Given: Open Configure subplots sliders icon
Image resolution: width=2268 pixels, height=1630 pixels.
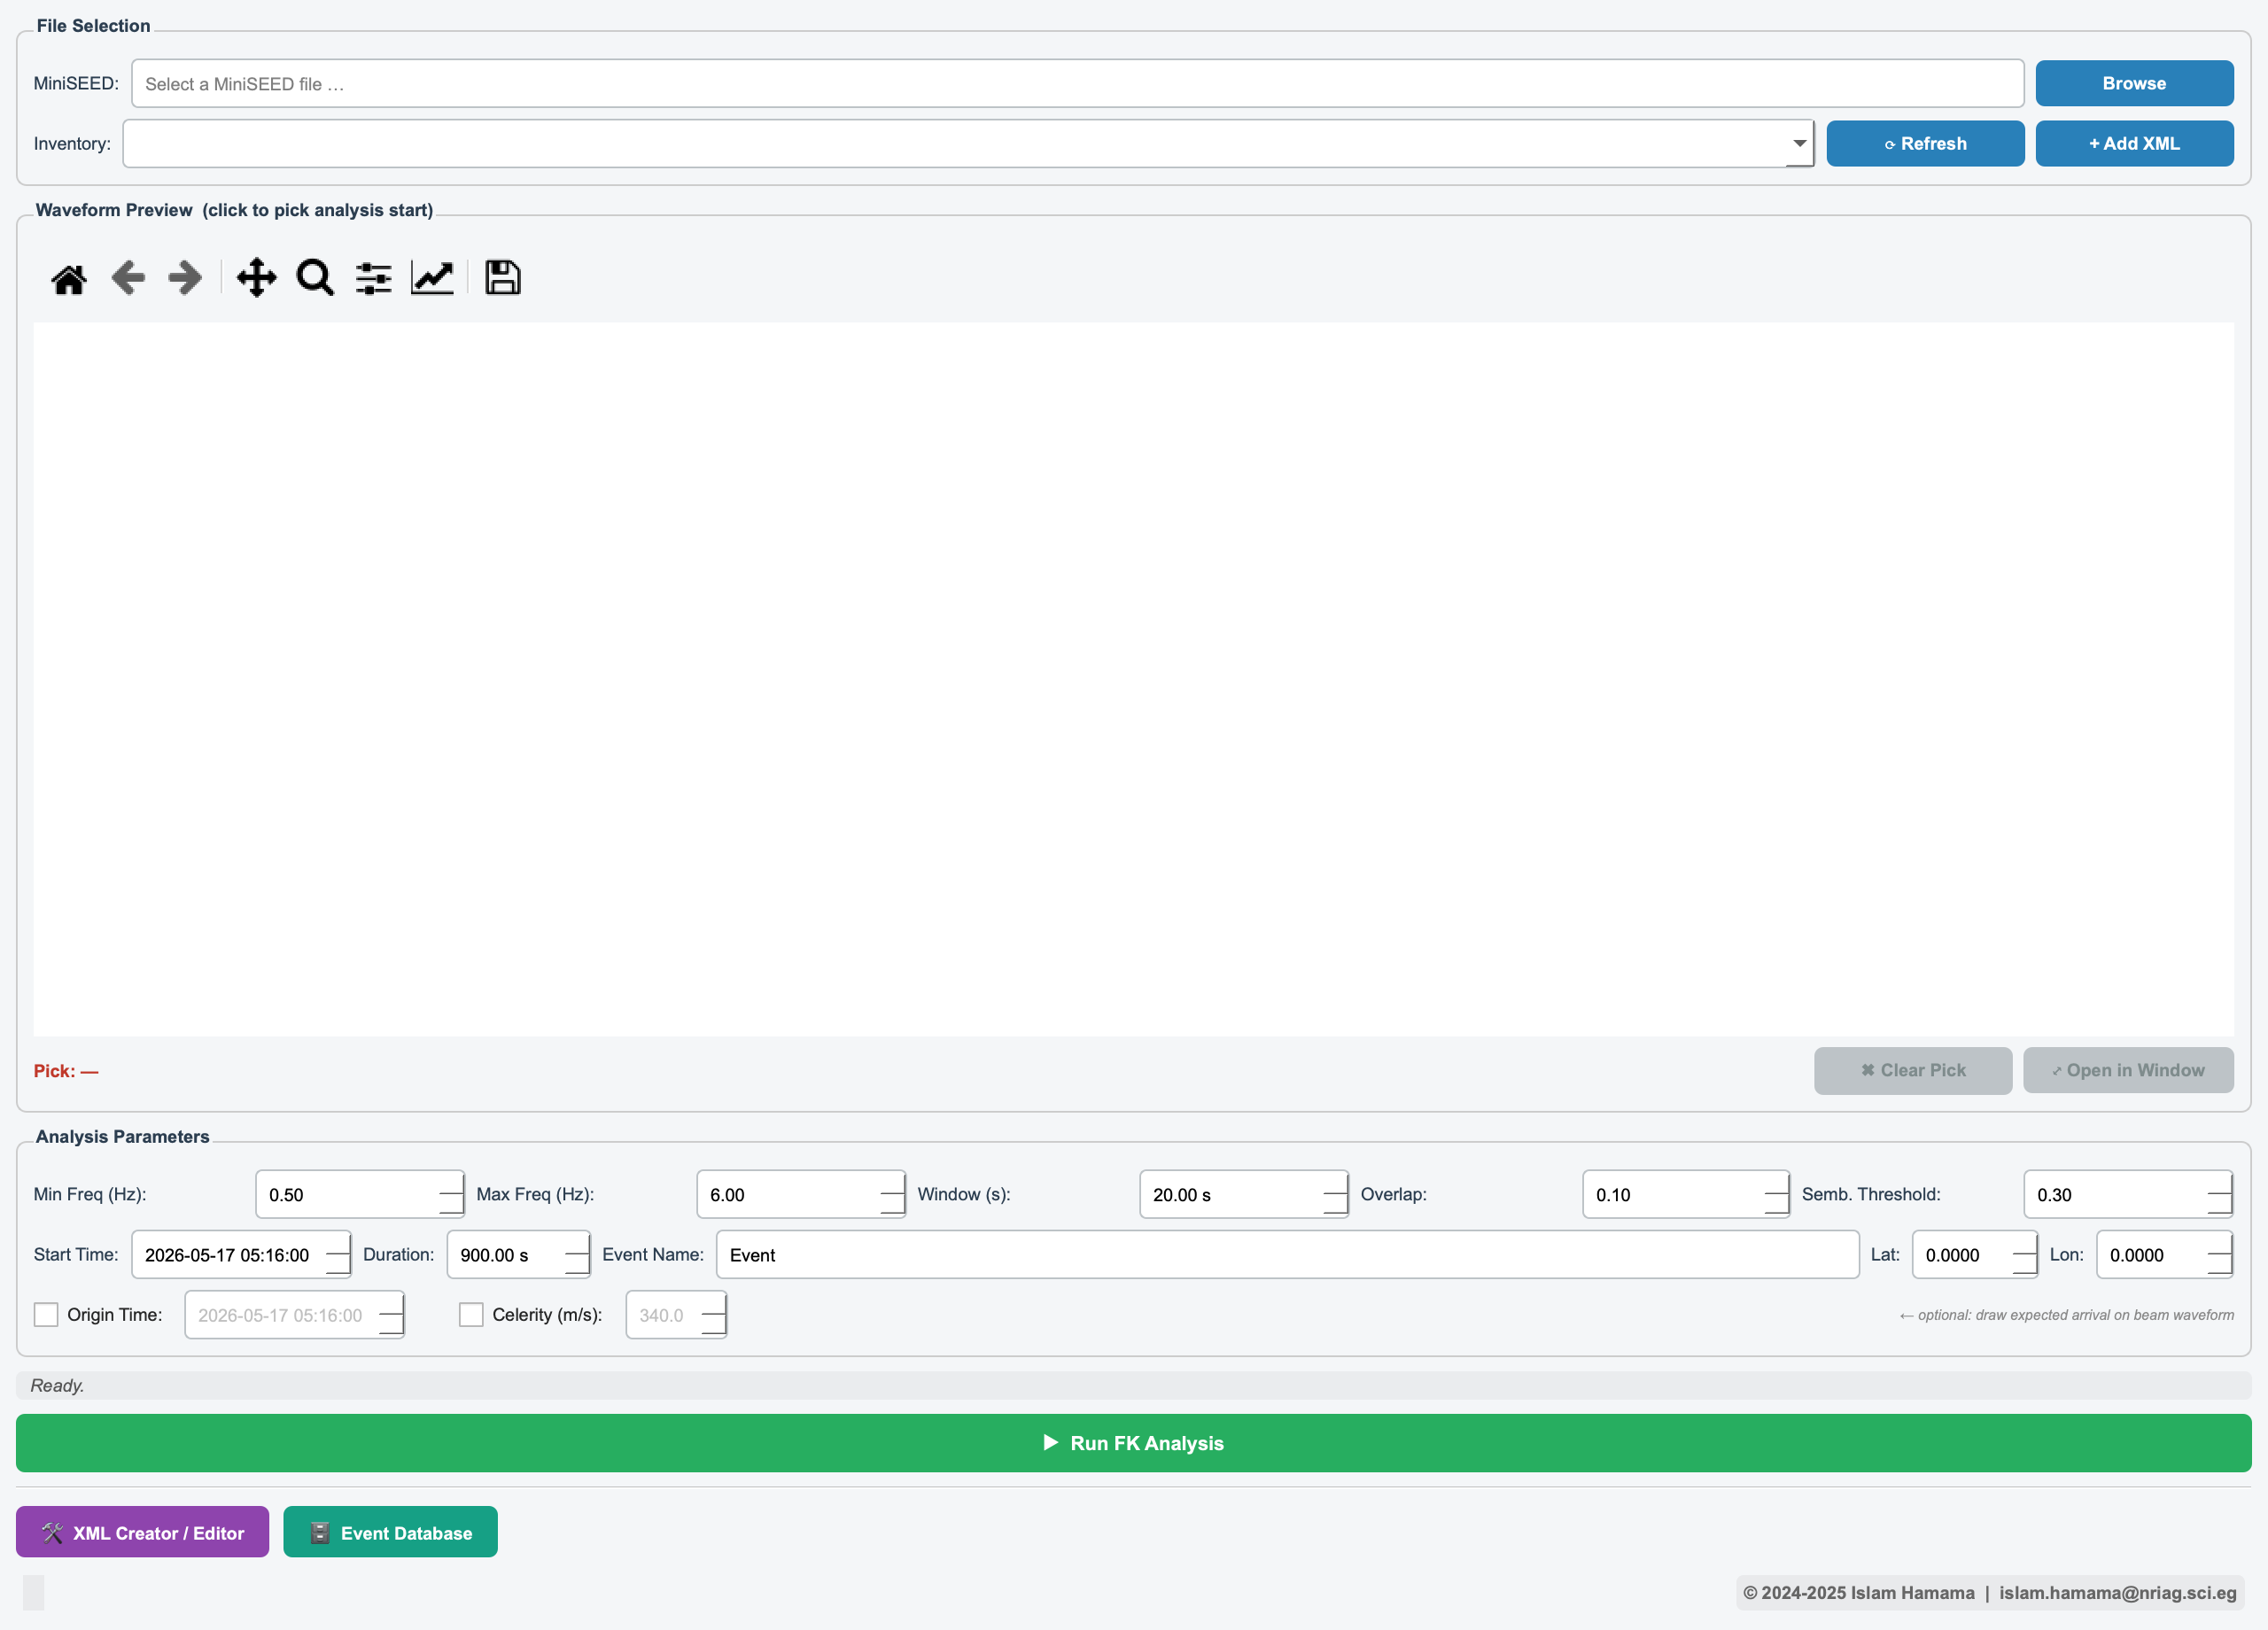Looking at the screenshot, I should point(374,278).
